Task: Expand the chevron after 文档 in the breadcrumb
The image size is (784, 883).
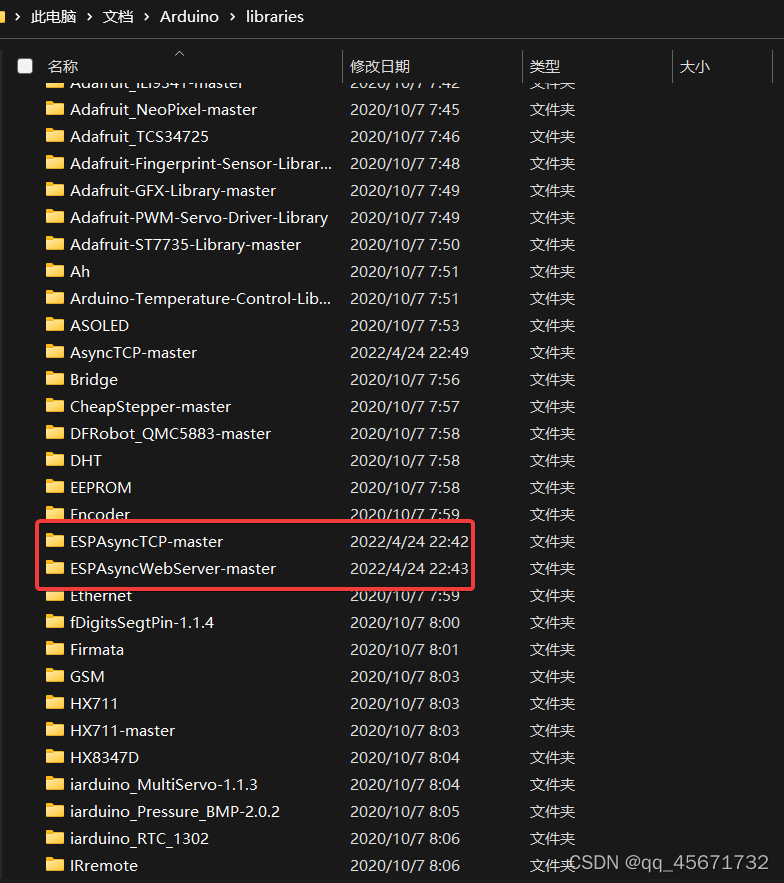Action: point(146,17)
